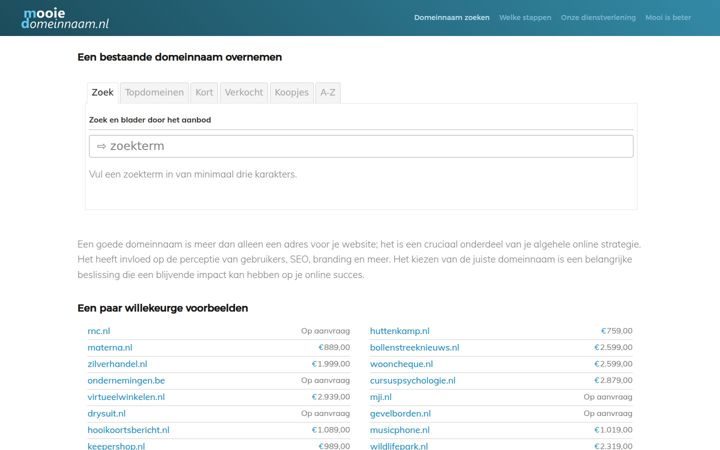Click the €1.019,00 price for musicphone.nl
This screenshot has height=450, width=720.
tap(613, 430)
